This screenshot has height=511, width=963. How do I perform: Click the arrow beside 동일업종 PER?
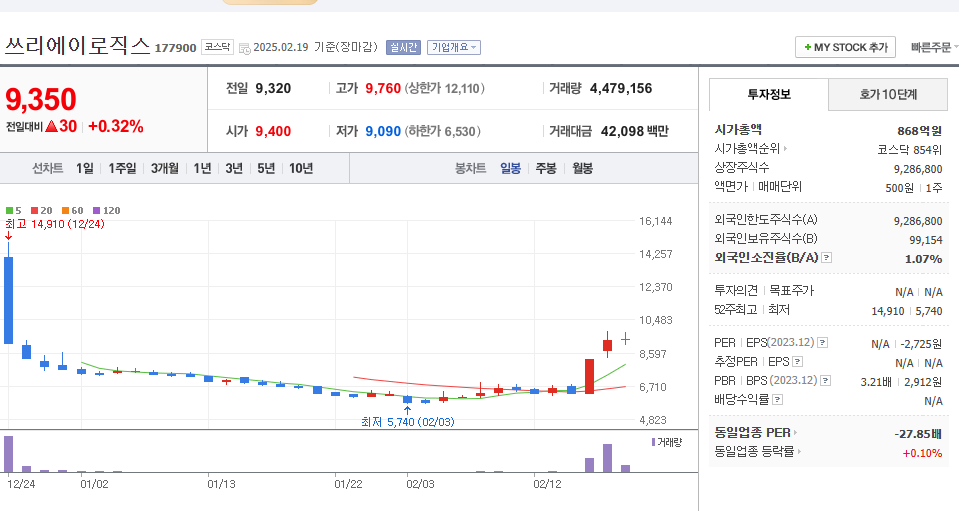(795, 432)
